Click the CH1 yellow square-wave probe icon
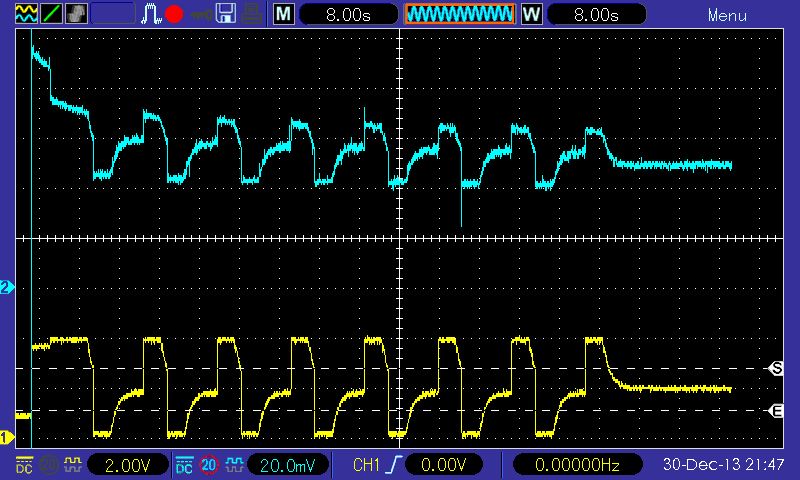800x480 pixels. point(73,464)
